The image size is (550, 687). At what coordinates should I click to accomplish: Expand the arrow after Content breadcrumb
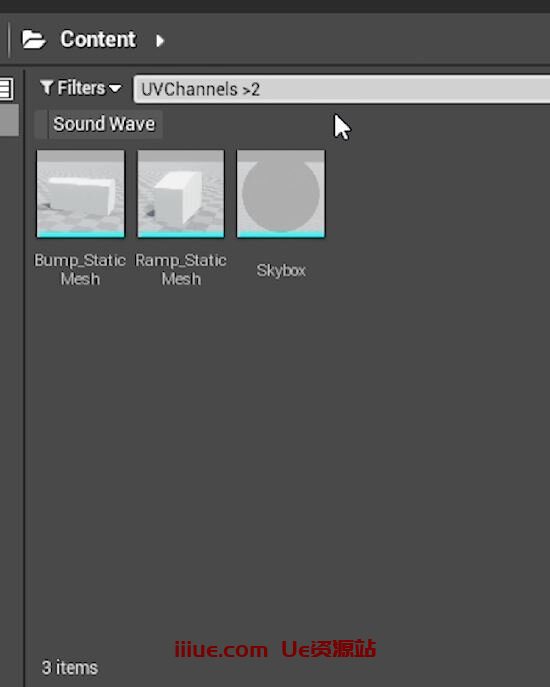pyautogui.click(x=160, y=41)
